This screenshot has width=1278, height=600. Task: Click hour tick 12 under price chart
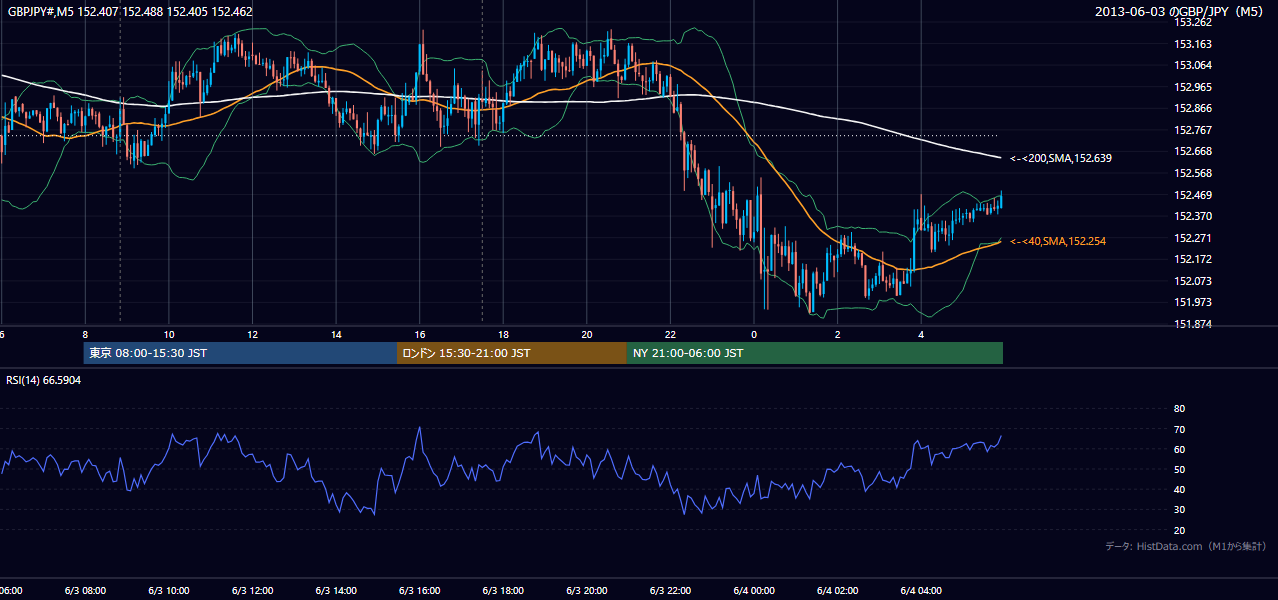pos(252,335)
